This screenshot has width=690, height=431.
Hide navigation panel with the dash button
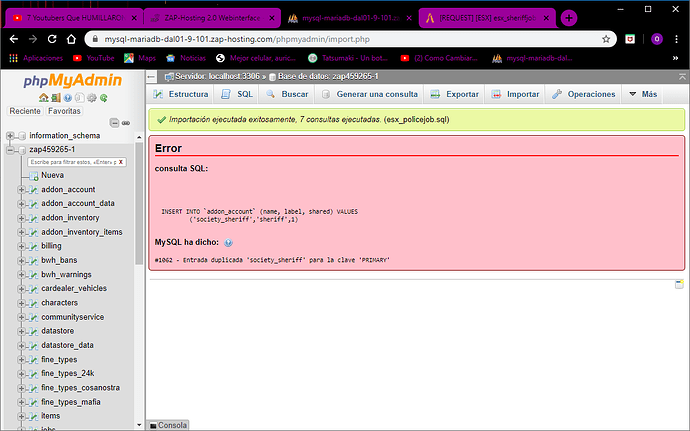coord(151,77)
